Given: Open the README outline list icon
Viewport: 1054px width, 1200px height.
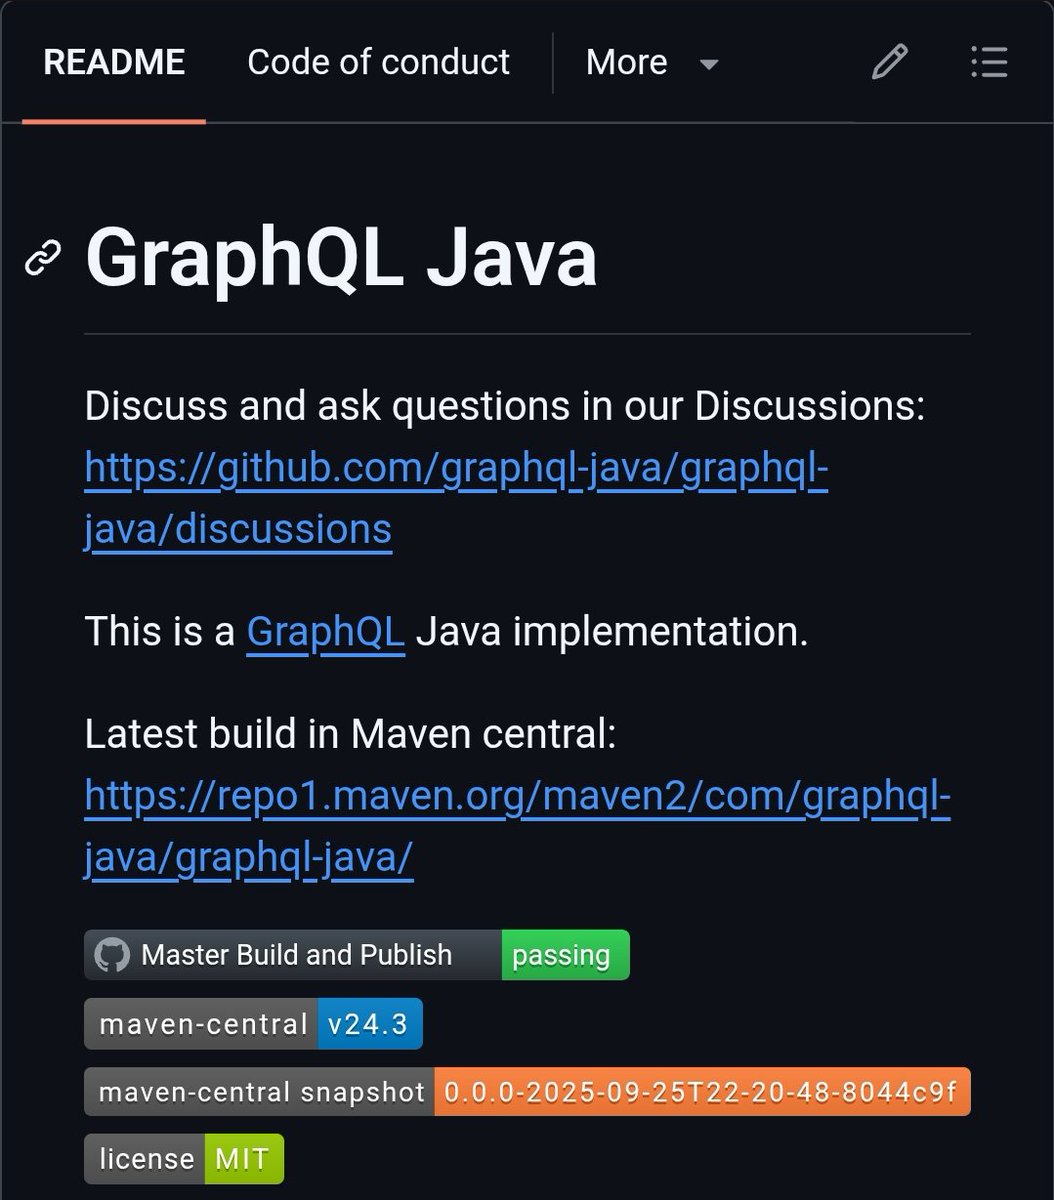Looking at the screenshot, I should (x=988, y=62).
